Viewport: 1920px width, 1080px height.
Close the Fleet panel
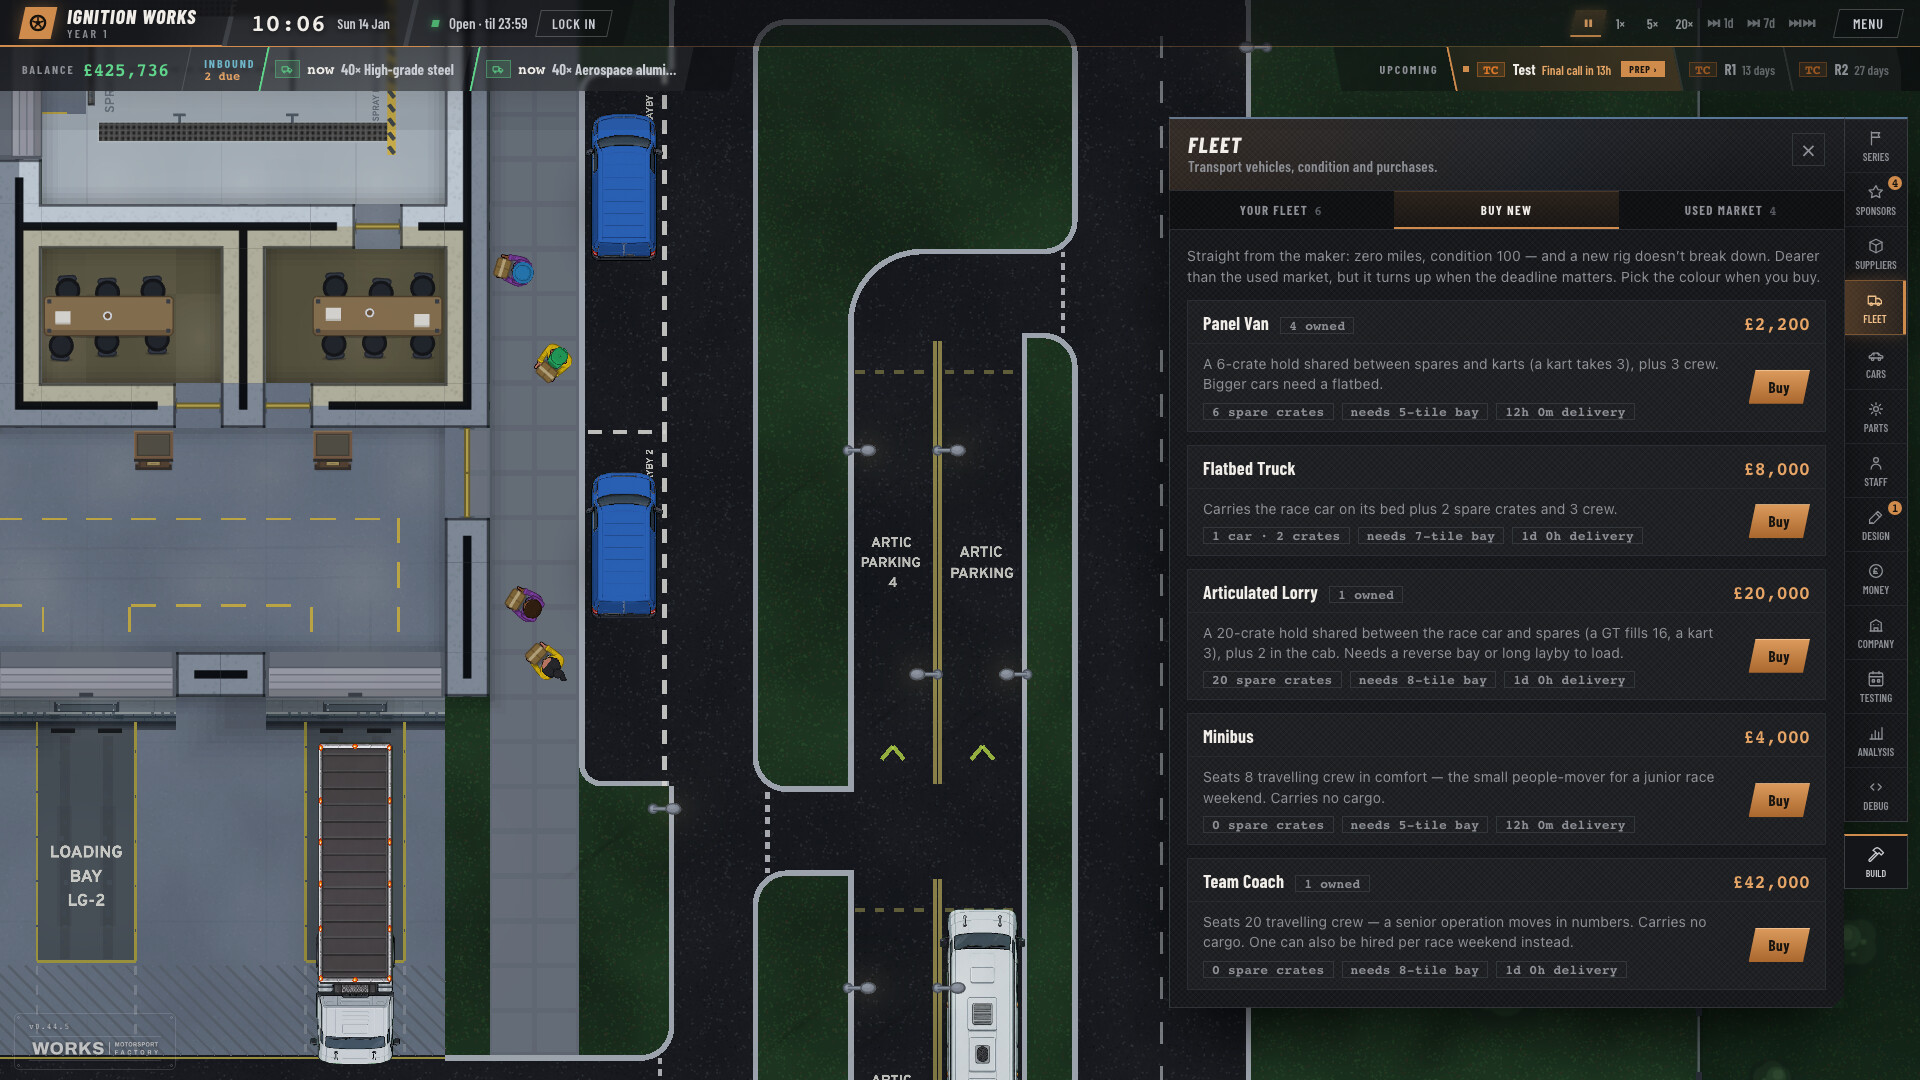(1808, 151)
